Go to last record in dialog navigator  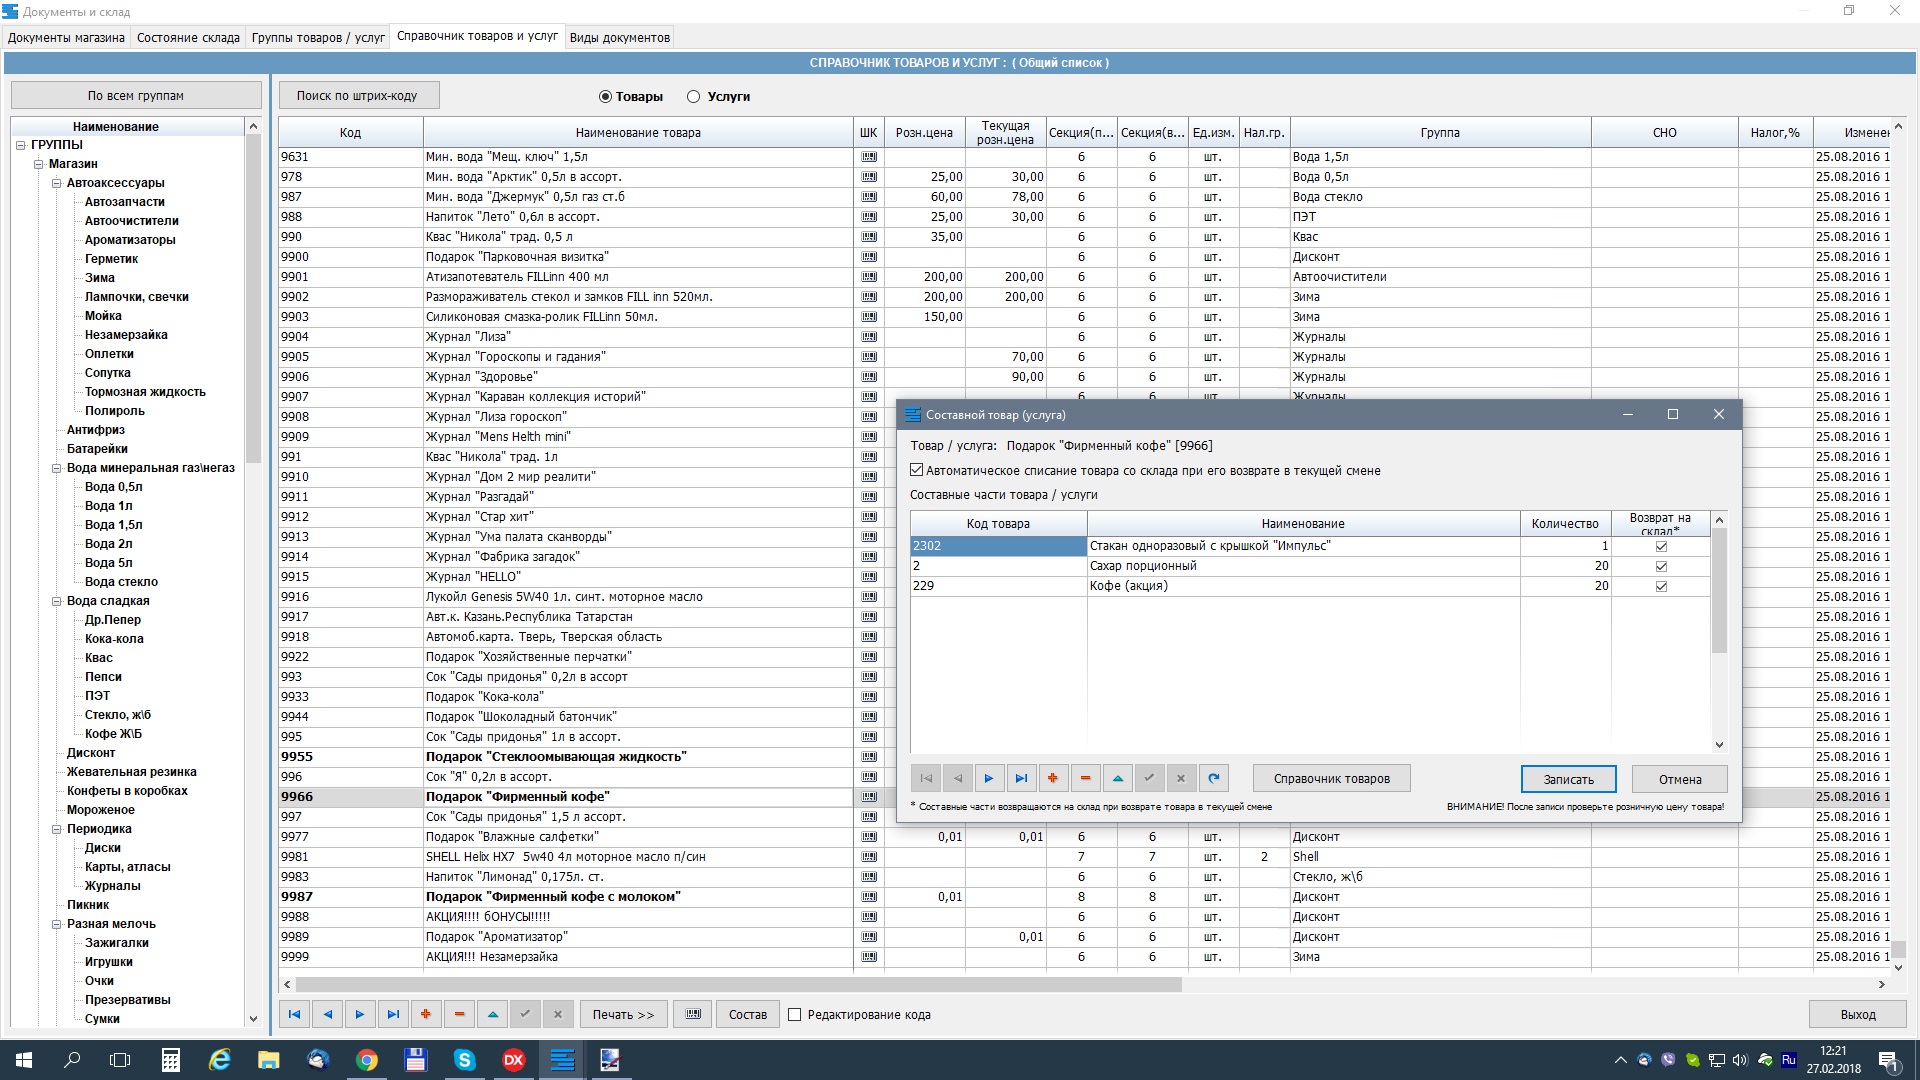1021,778
